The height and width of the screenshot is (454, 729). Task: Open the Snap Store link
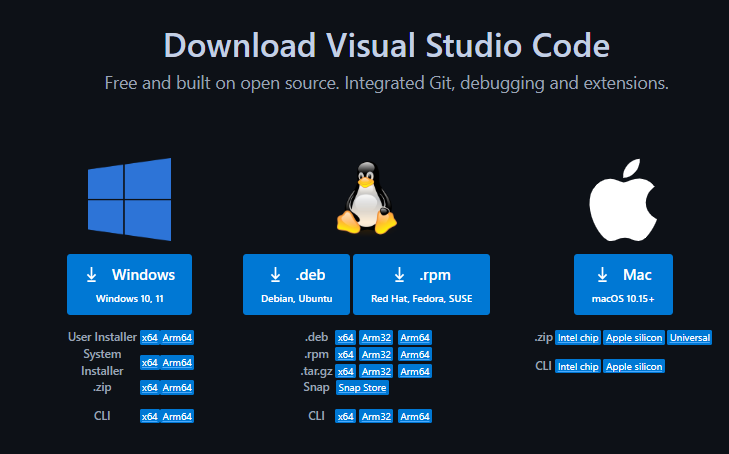pos(362,388)
